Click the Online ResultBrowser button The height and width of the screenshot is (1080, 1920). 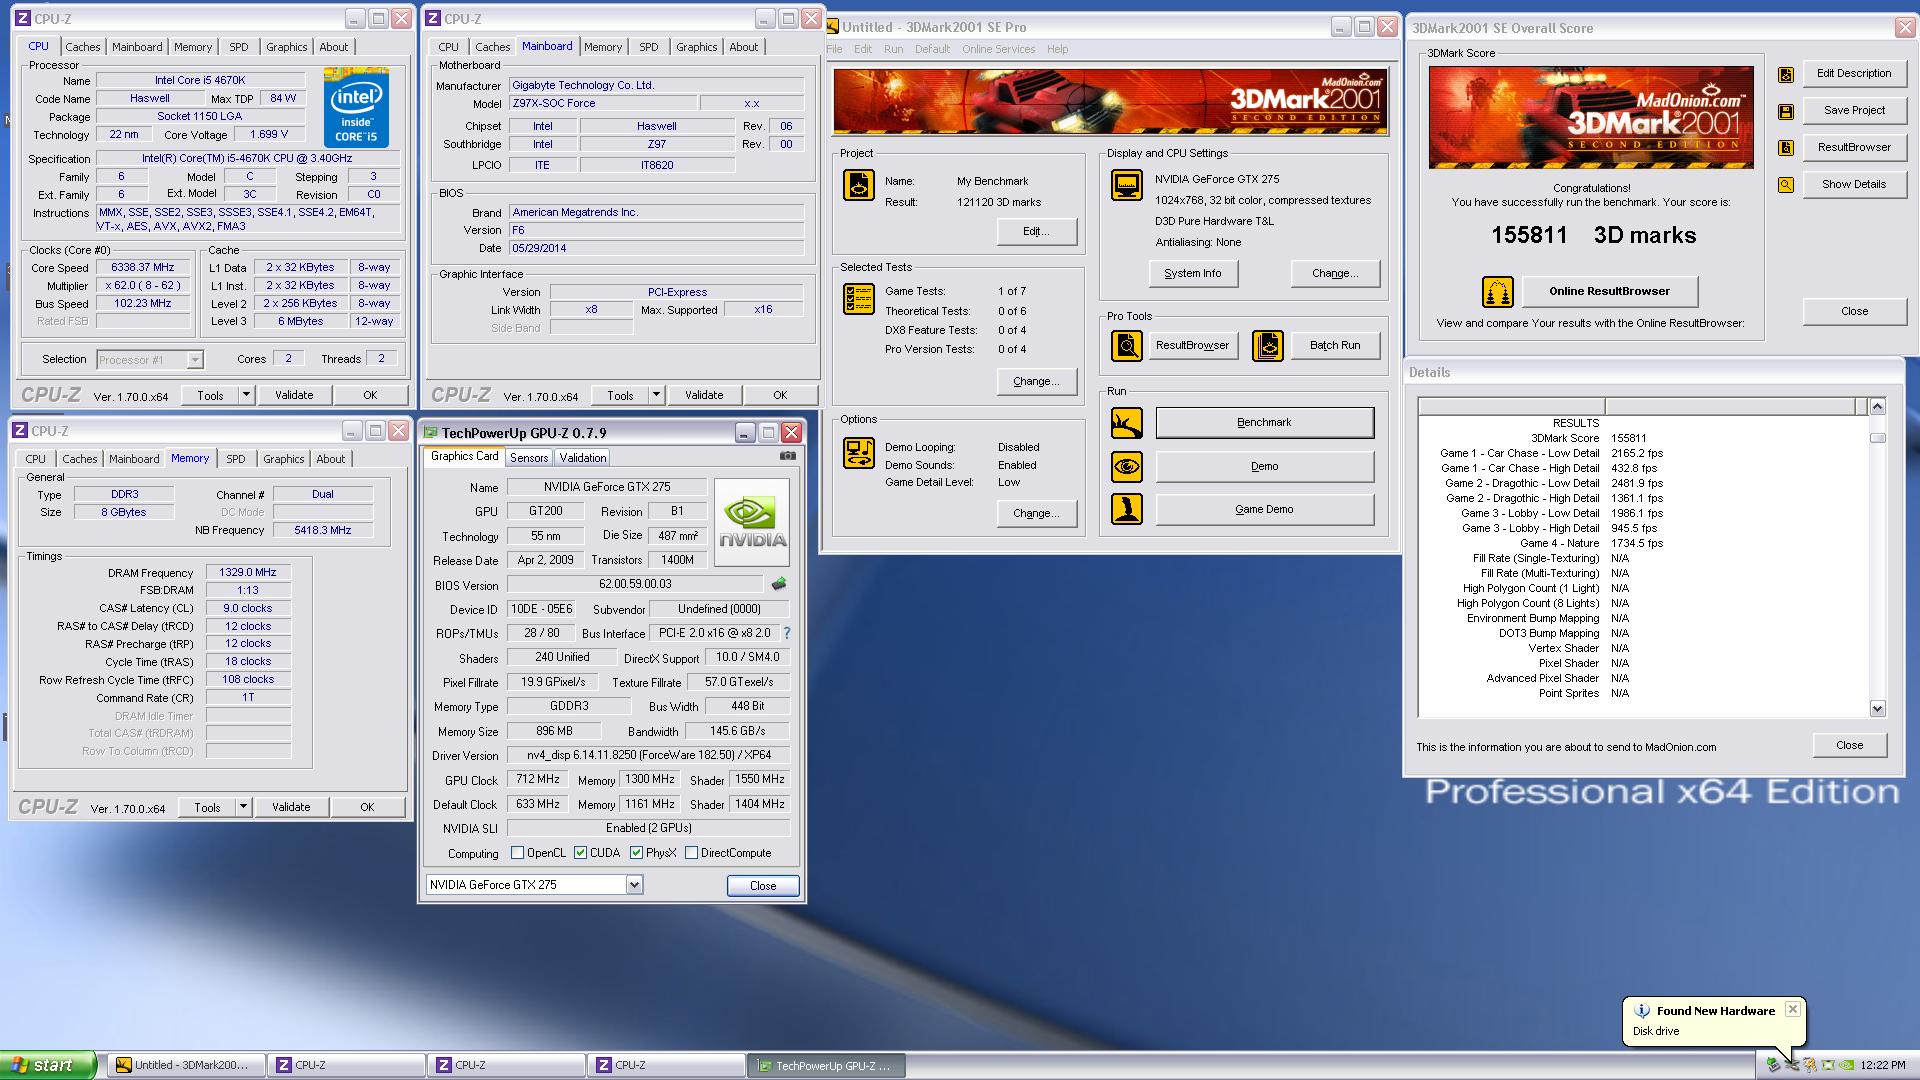1609,292
